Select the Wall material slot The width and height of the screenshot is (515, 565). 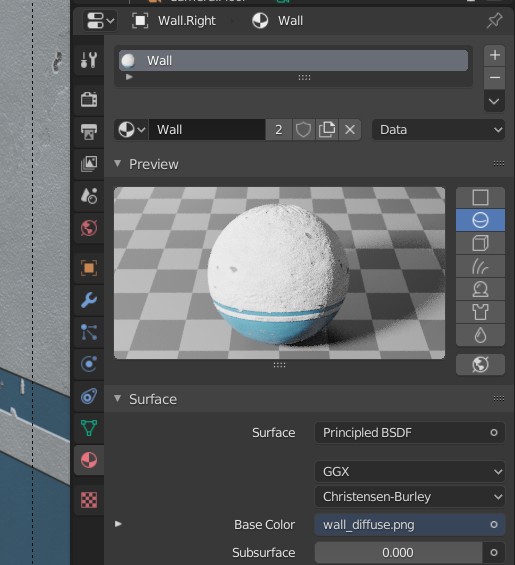(293, 61)
